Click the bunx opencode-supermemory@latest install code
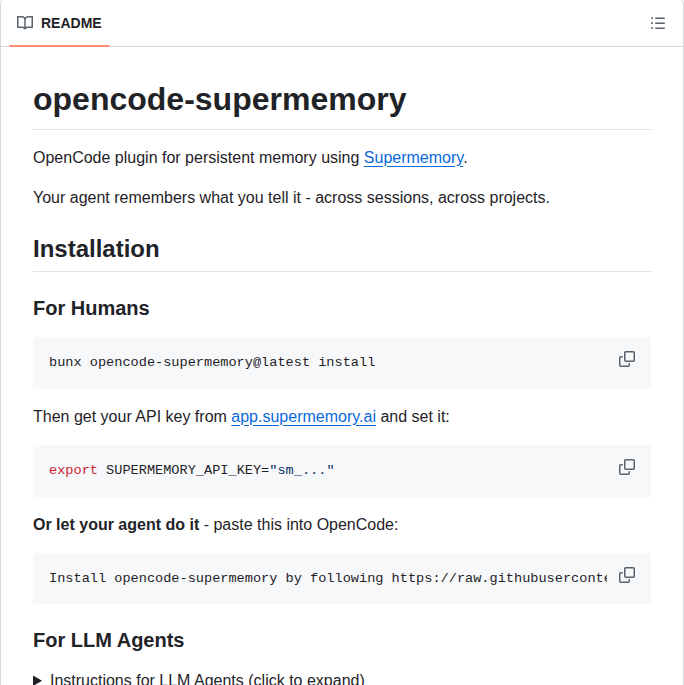 click(x=212, y=362)
